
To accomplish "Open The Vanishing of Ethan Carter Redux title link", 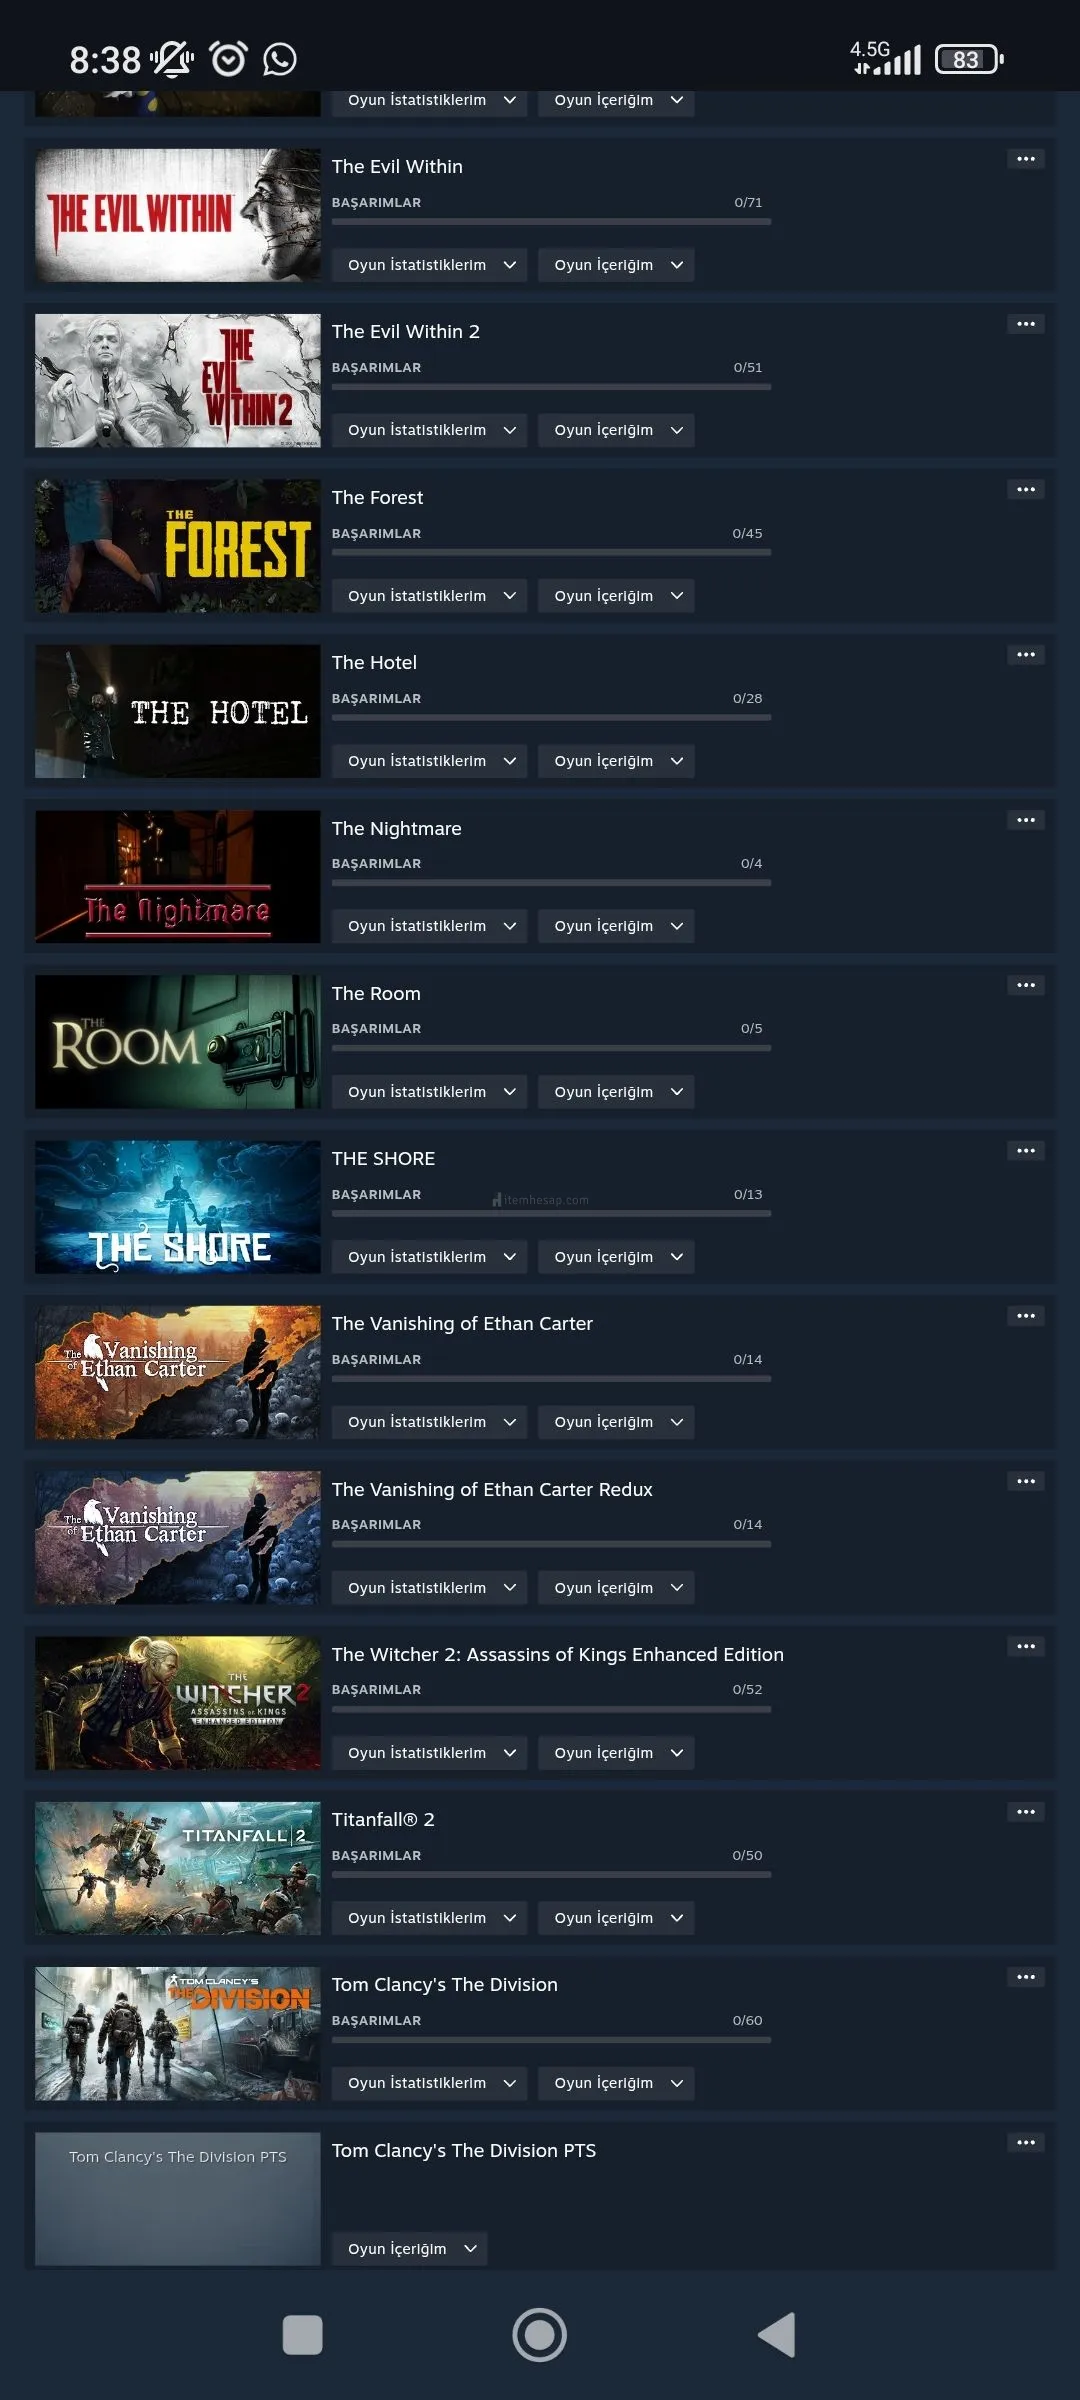I will 492,1489.
